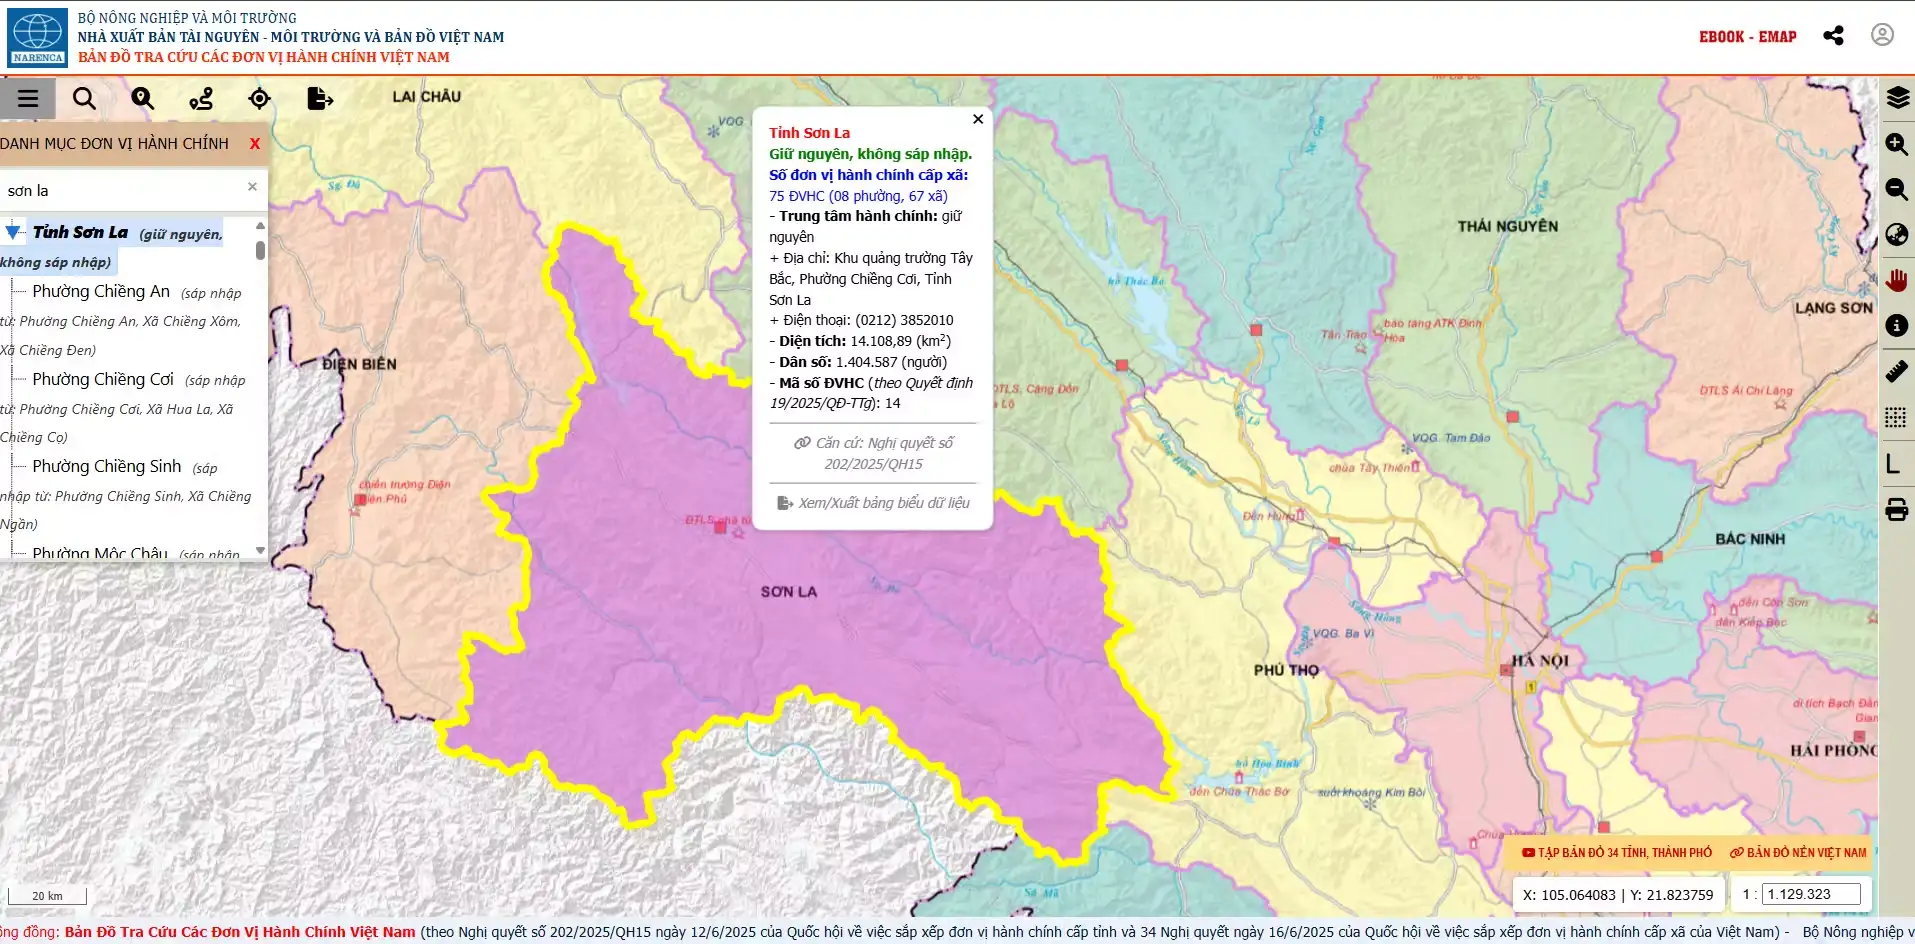1915x944 pixels.
Task: Collapse the Tỉnh Sơn La tree node
Action: click(x=12, y=233)
